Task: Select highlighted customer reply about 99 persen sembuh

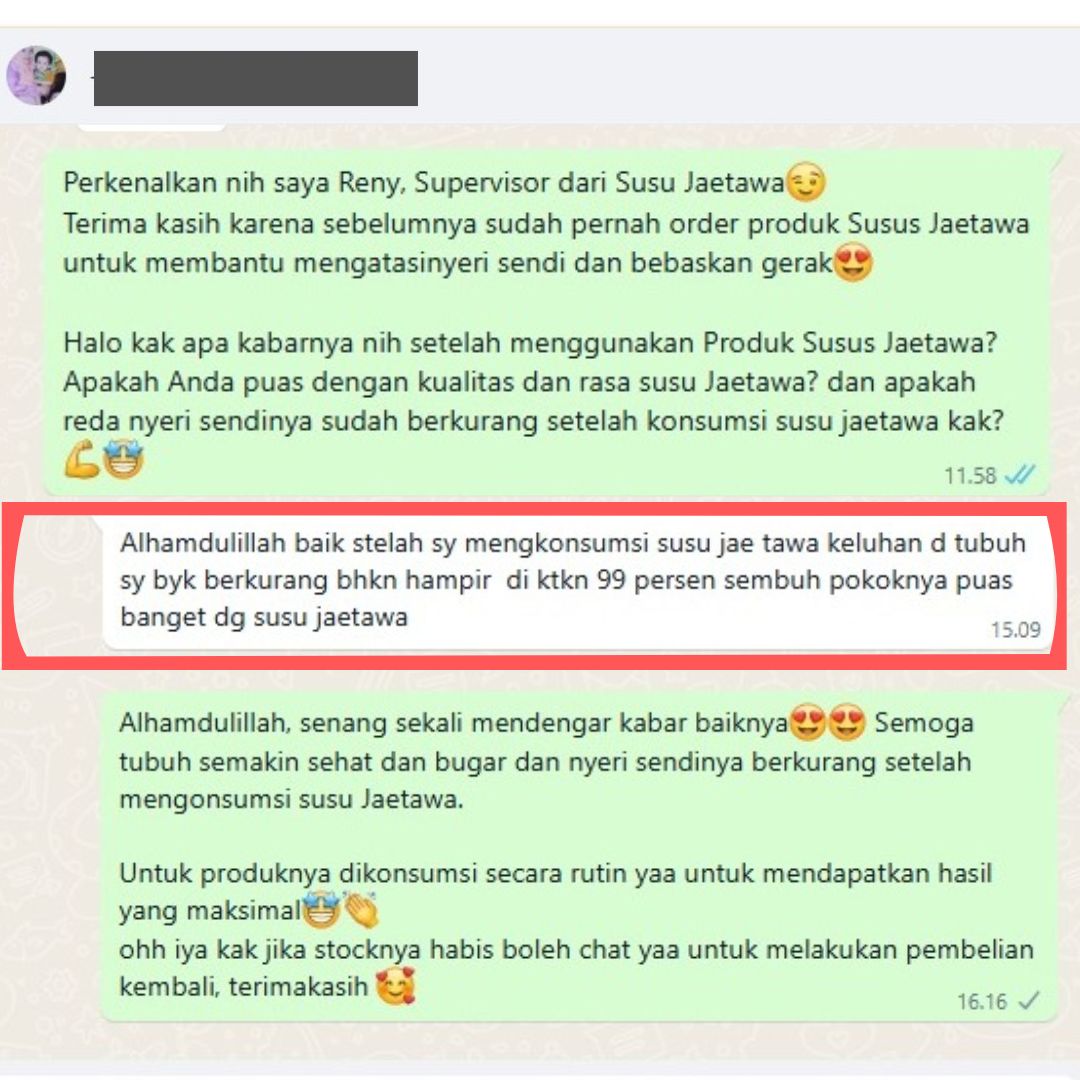Action: (577, 584)
